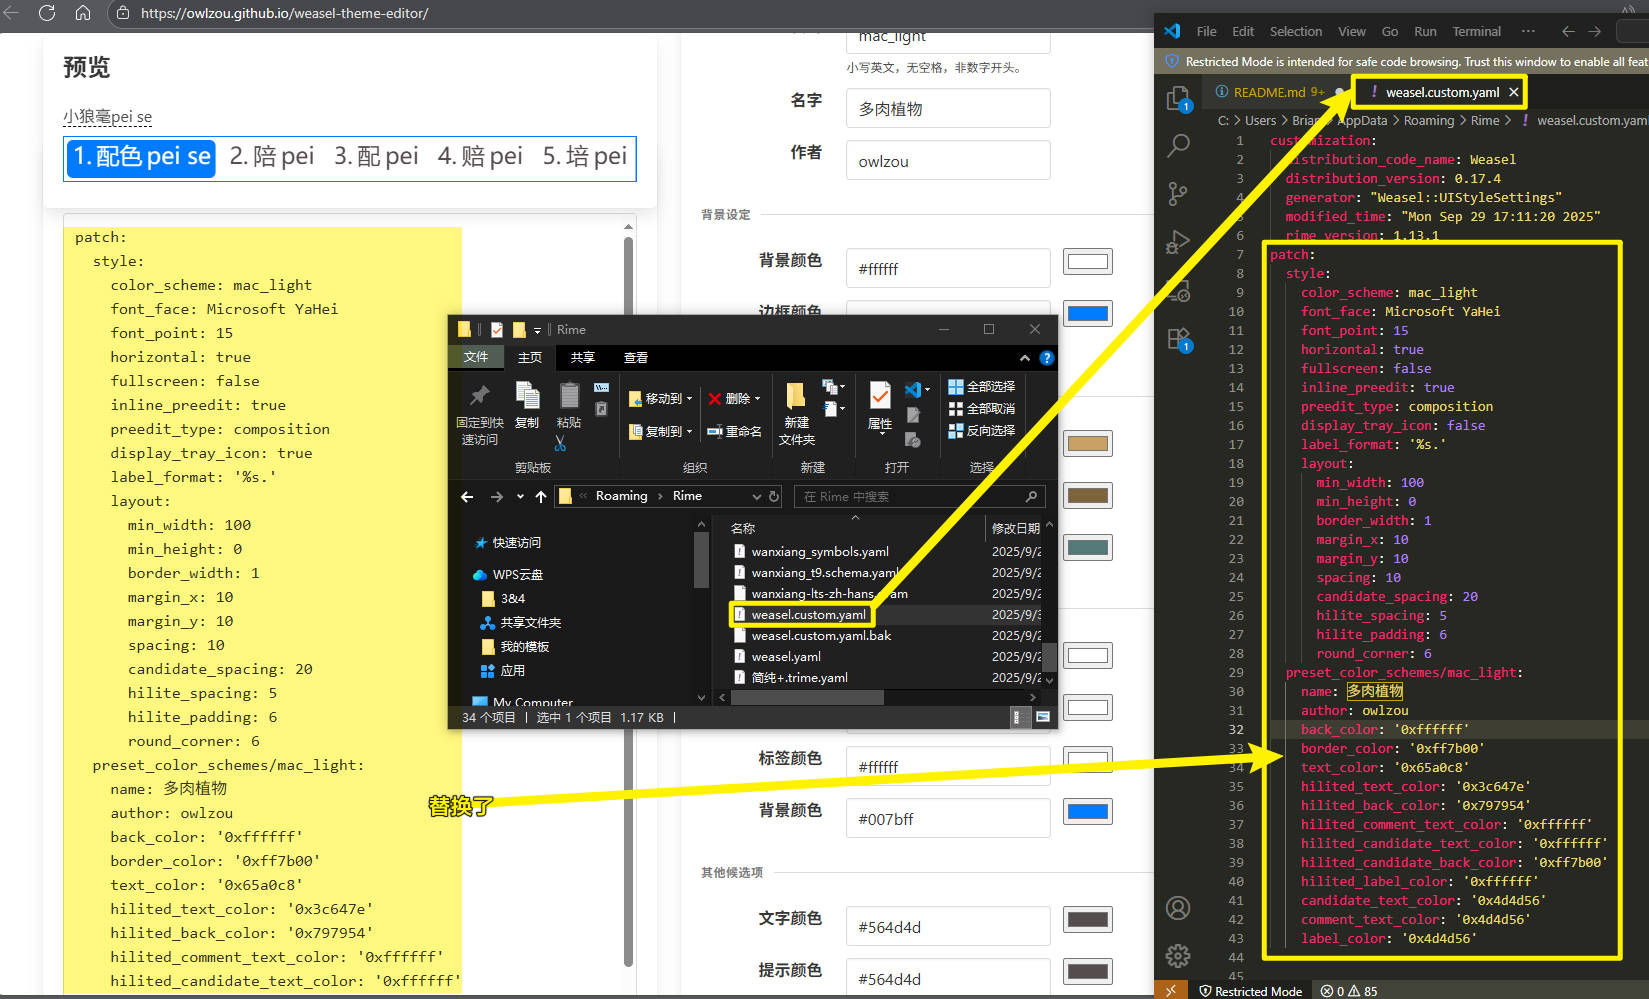Open the VS Code Explorer panel
Screen dimensions: 1649x999
pos(1179,97)
